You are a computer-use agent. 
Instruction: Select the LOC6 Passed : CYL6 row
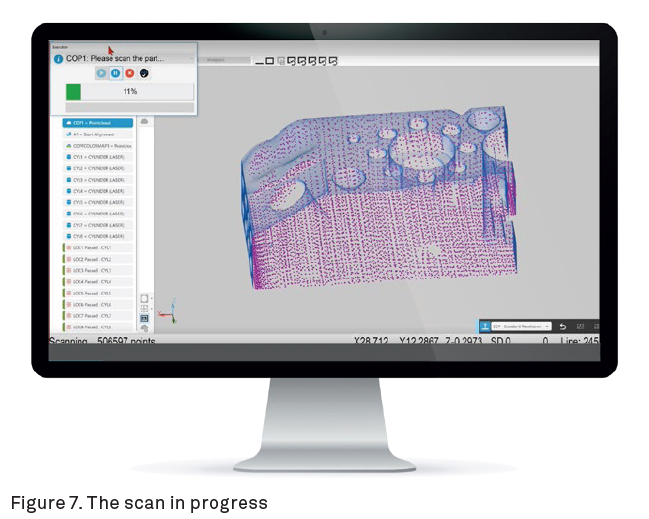(98, 304)
